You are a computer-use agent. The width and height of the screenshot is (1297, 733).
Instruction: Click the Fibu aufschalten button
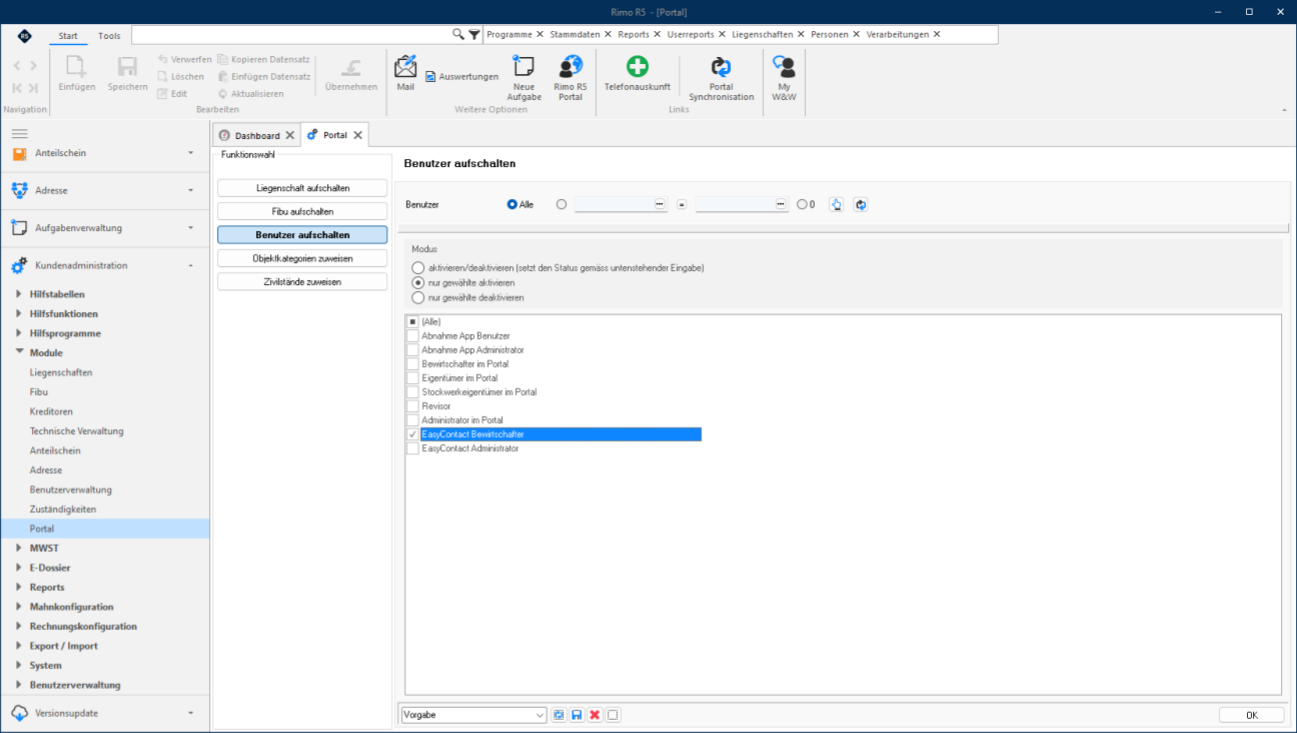[302, 212]
